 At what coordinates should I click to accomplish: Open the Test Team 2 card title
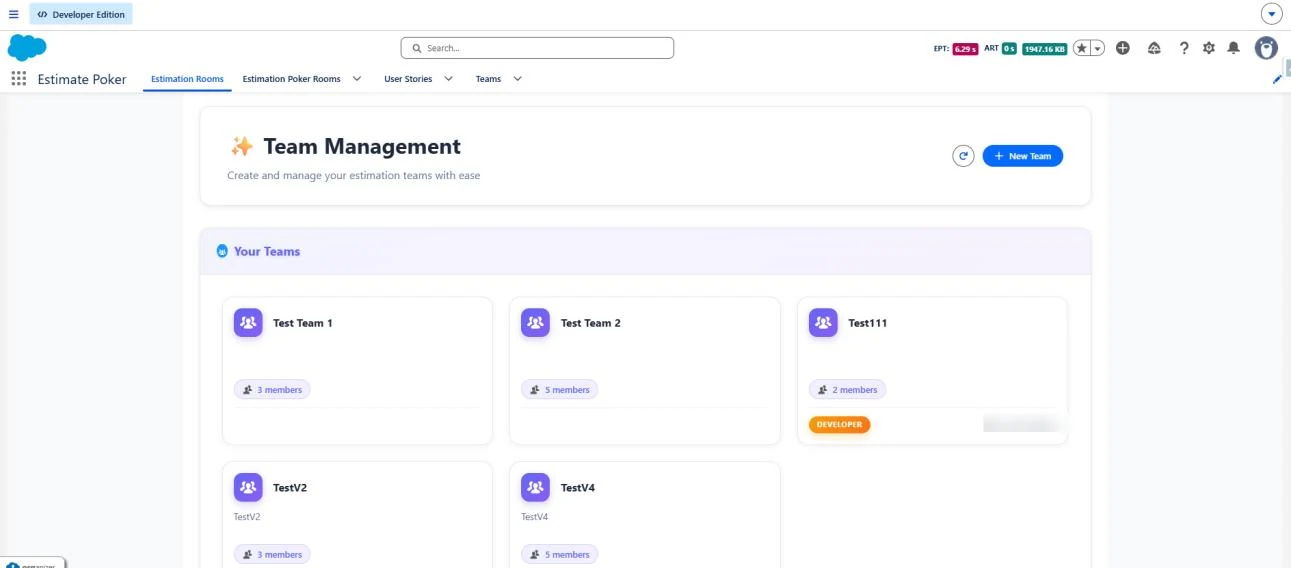pyautogui.click(x=591, y=323)
